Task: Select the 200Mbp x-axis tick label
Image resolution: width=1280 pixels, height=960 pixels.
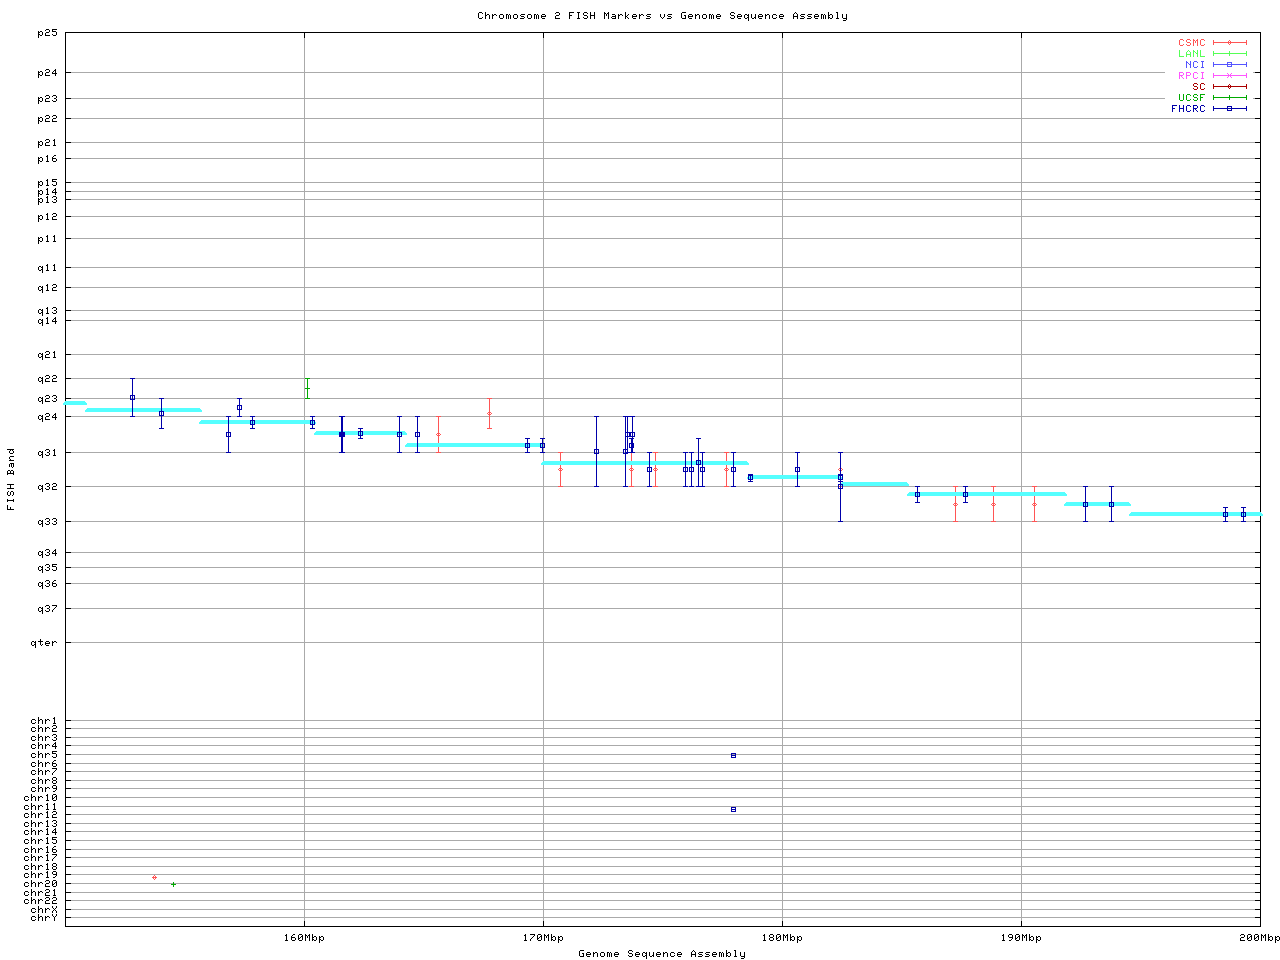Action: coord(1259,938)
